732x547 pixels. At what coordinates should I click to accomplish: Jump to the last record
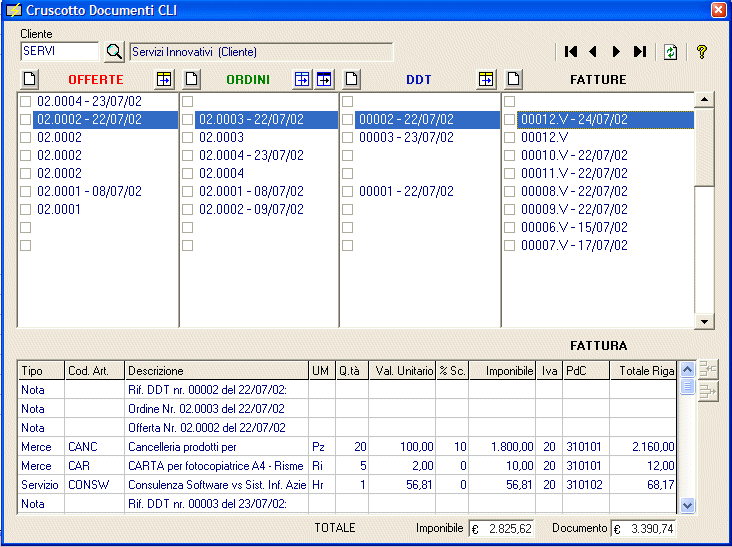(640, 52)
